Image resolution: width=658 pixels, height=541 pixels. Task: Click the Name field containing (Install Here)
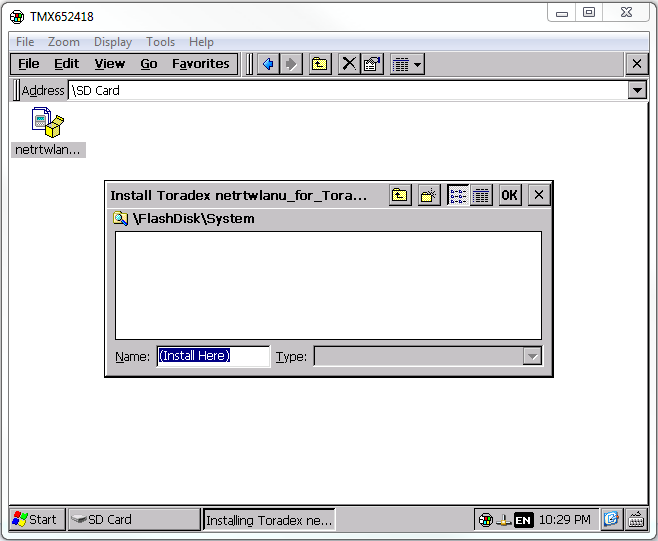pos(213,356)
